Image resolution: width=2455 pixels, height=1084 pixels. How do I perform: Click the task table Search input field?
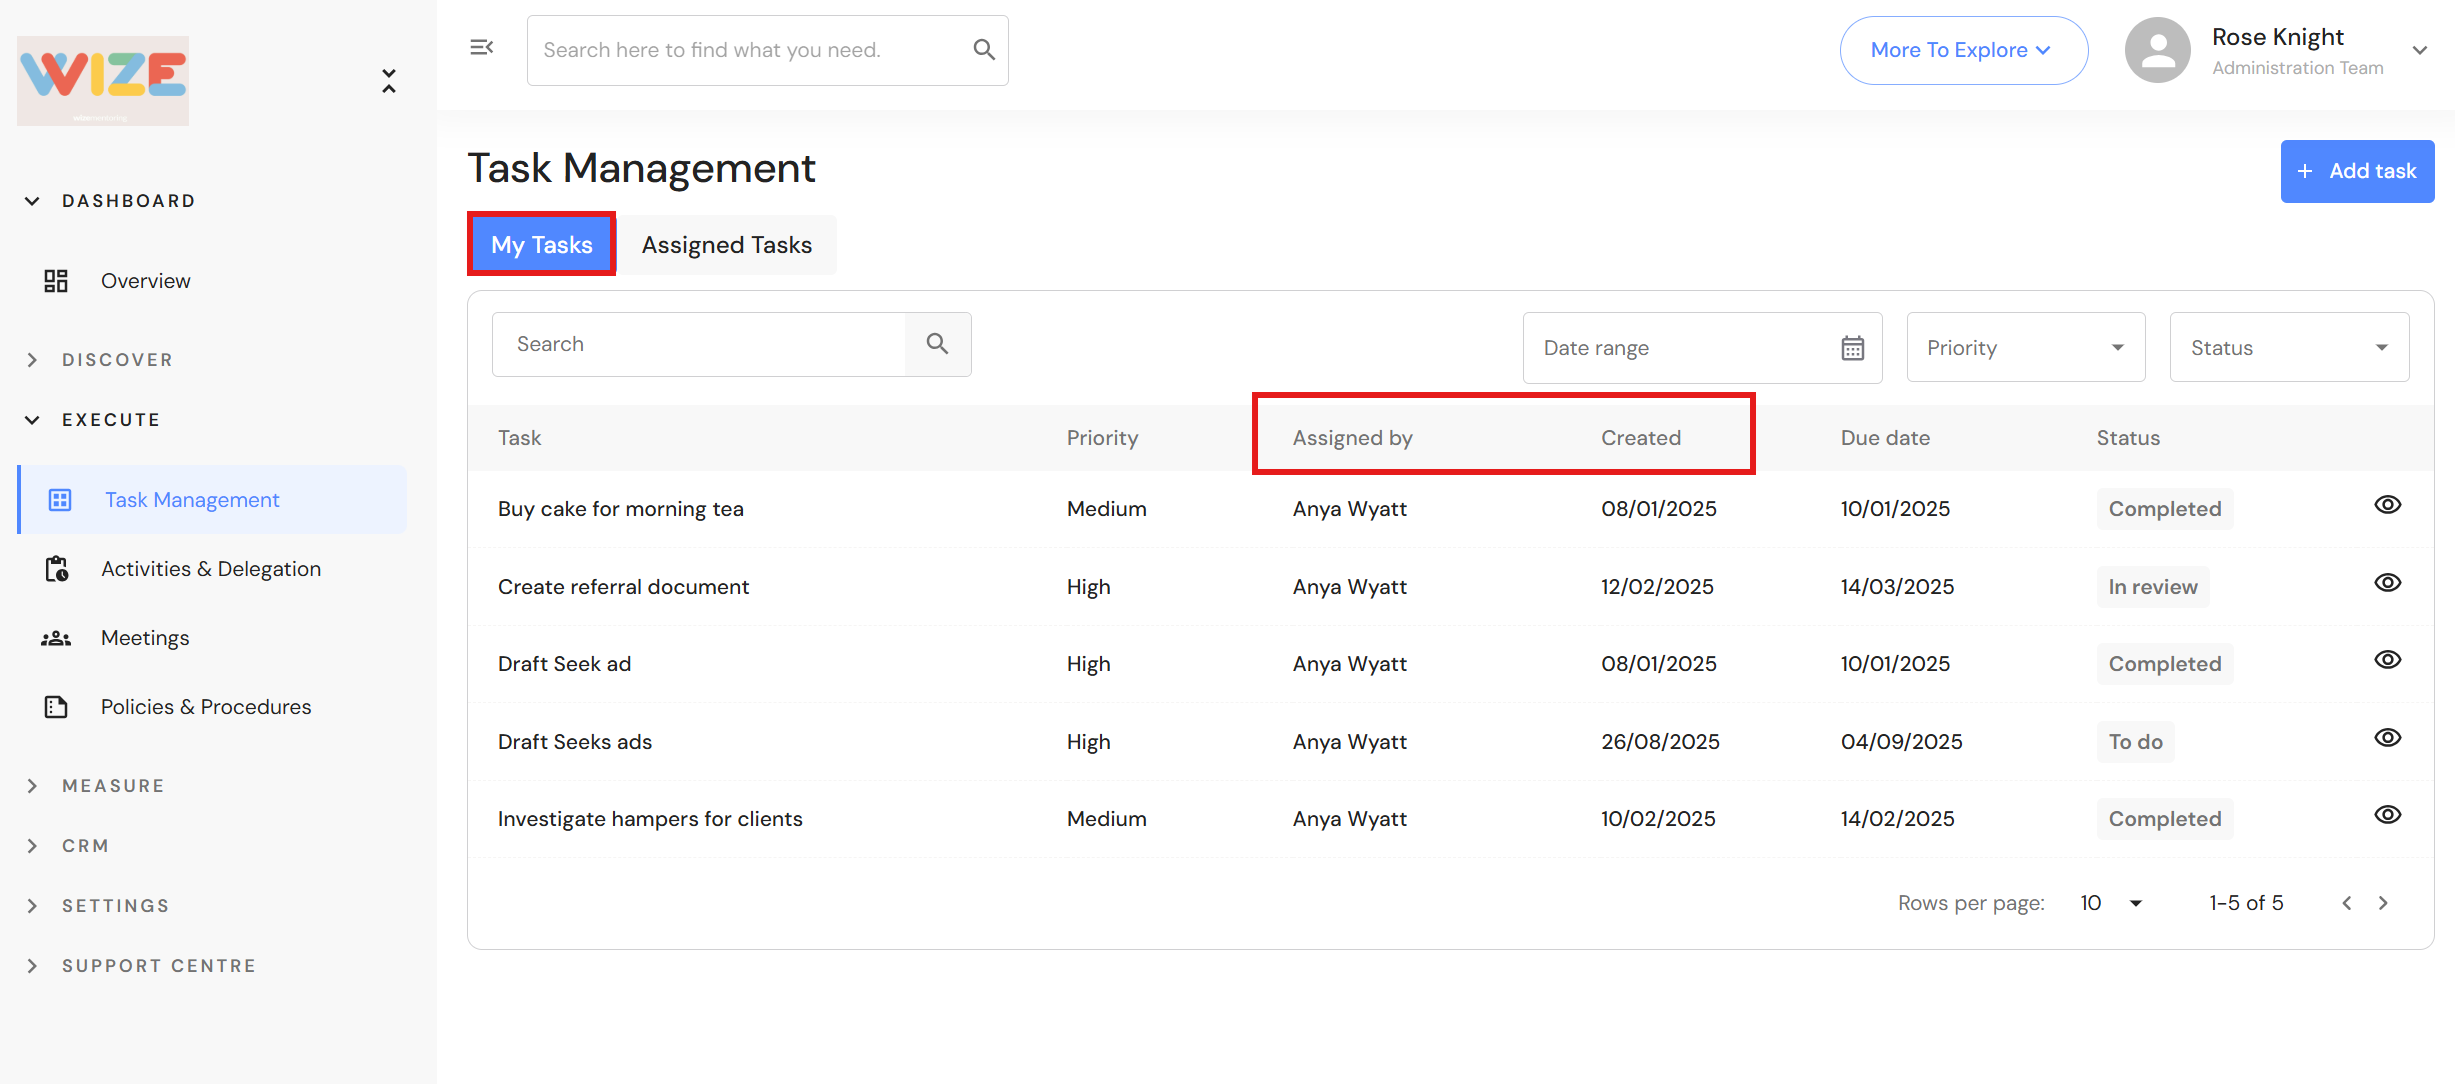(698, 344)
